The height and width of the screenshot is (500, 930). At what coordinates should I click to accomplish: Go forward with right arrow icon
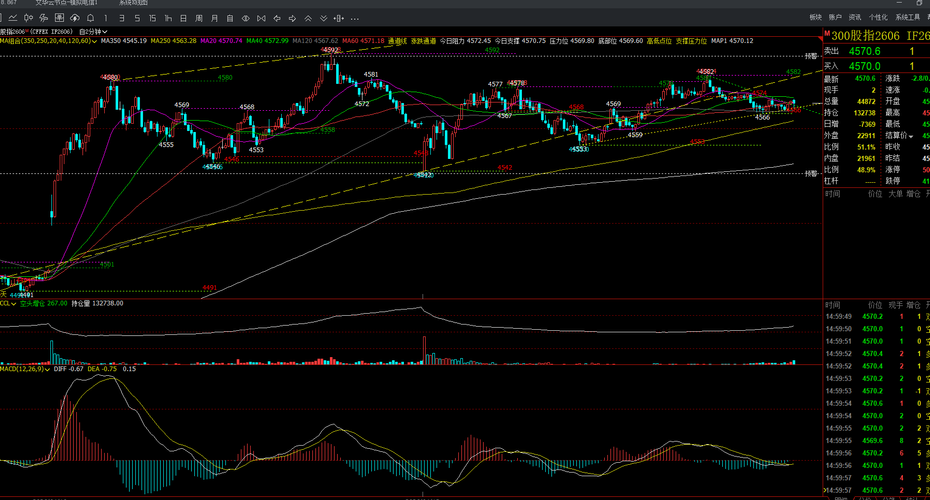292,18
